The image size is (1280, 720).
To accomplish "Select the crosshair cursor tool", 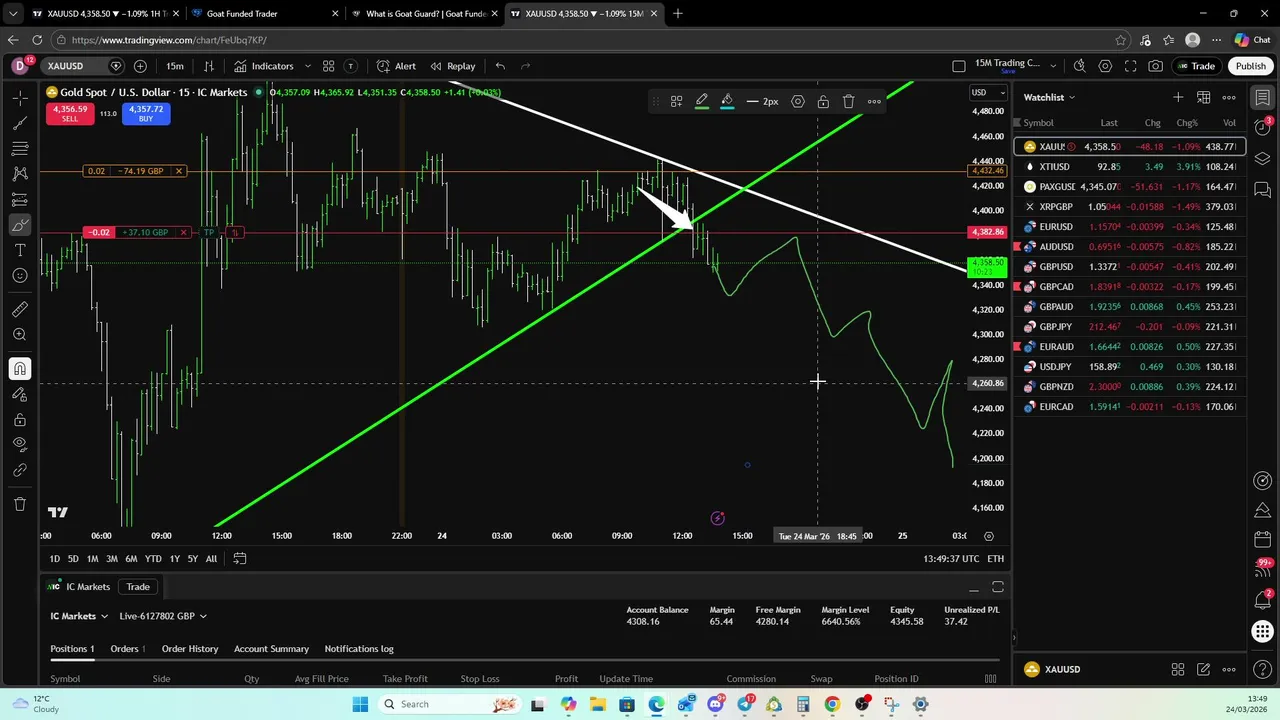I will pyautogui.click(x=20, y=98).
